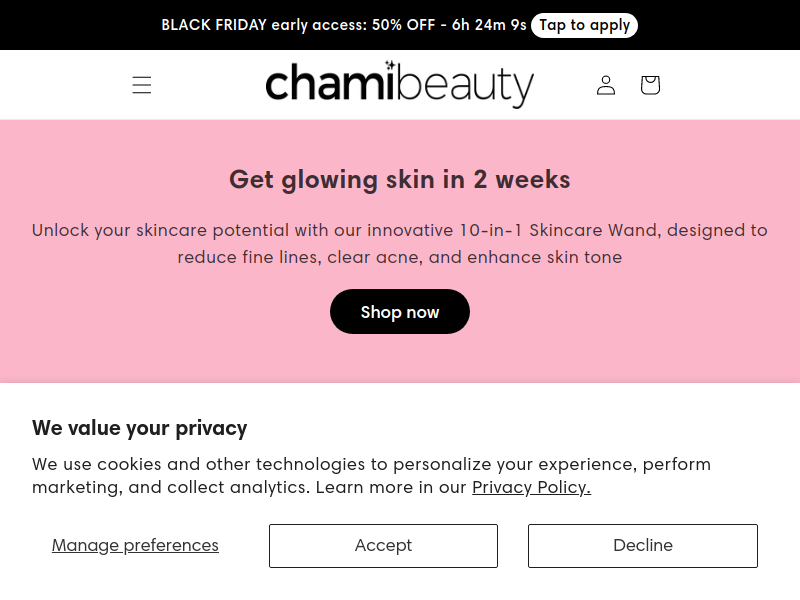
Task: Click the Shop now button
Action: click(399, 312)
